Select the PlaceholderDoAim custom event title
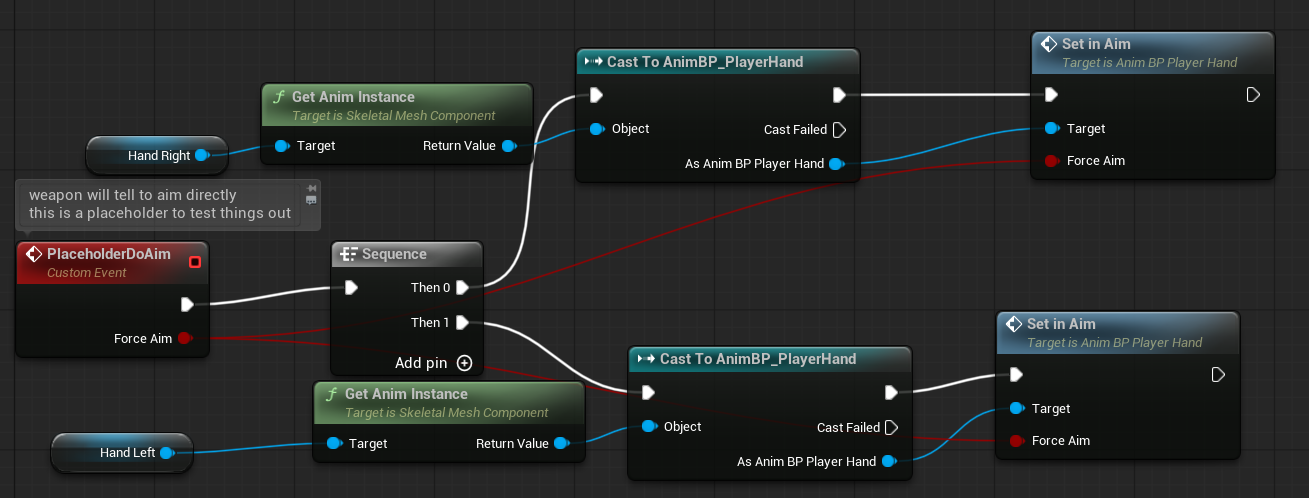 pos(108,255)
